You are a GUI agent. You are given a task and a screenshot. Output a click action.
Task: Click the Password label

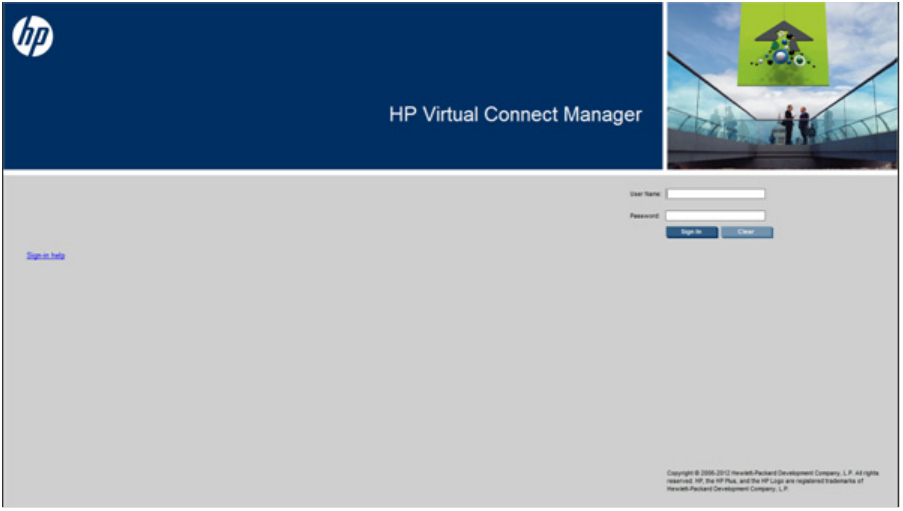tap(644, 216)
